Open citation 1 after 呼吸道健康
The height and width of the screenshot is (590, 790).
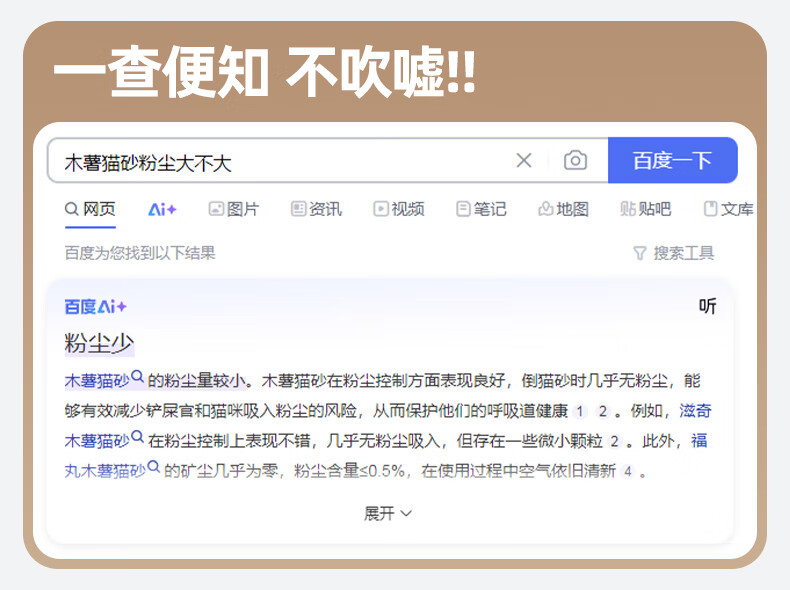click(580, 412)
